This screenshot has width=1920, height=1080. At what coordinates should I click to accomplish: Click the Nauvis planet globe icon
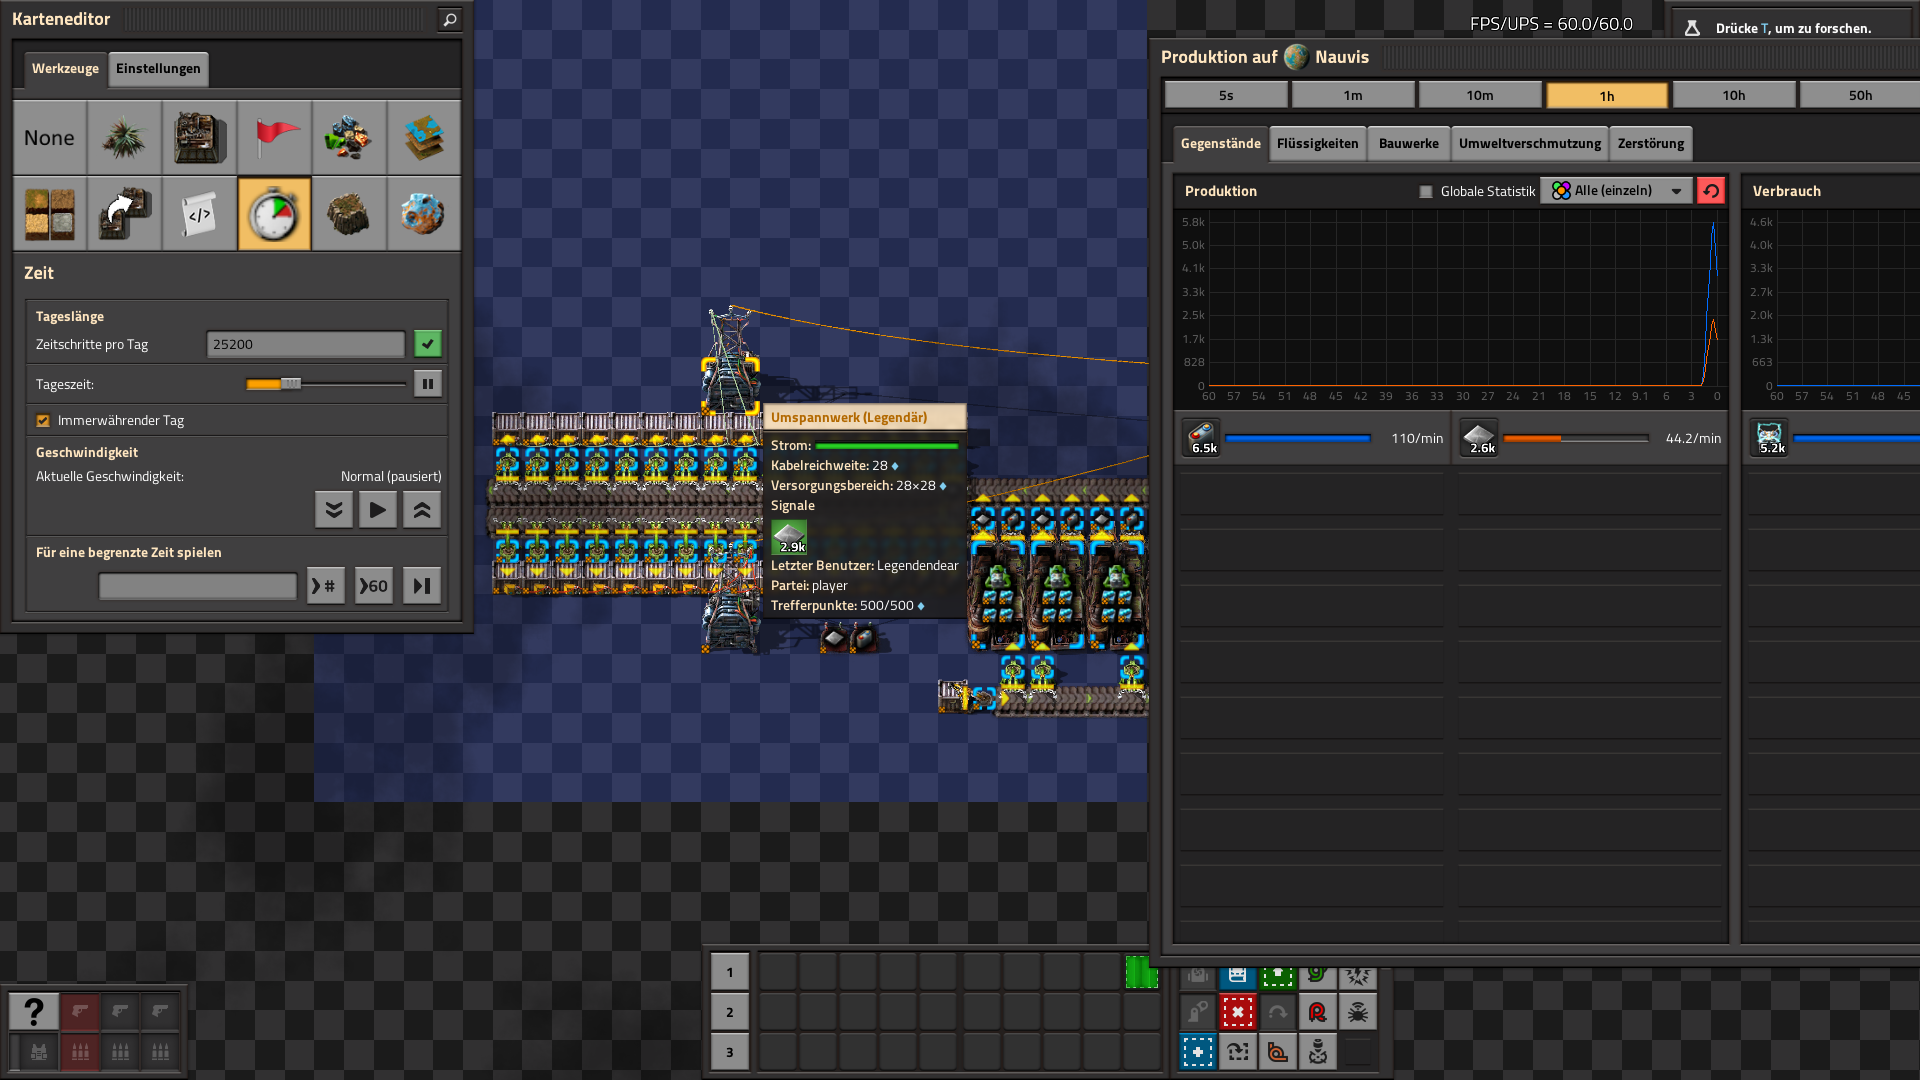click(x=1296, y=57)
